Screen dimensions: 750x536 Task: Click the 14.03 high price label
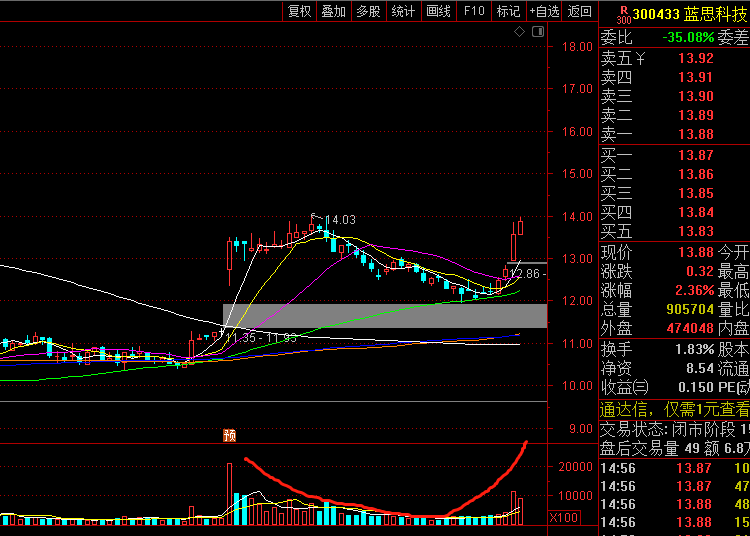(x=340, y=220)
